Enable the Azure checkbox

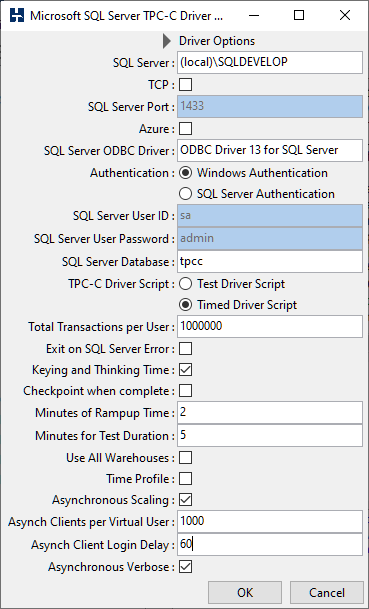pos(185,129)
